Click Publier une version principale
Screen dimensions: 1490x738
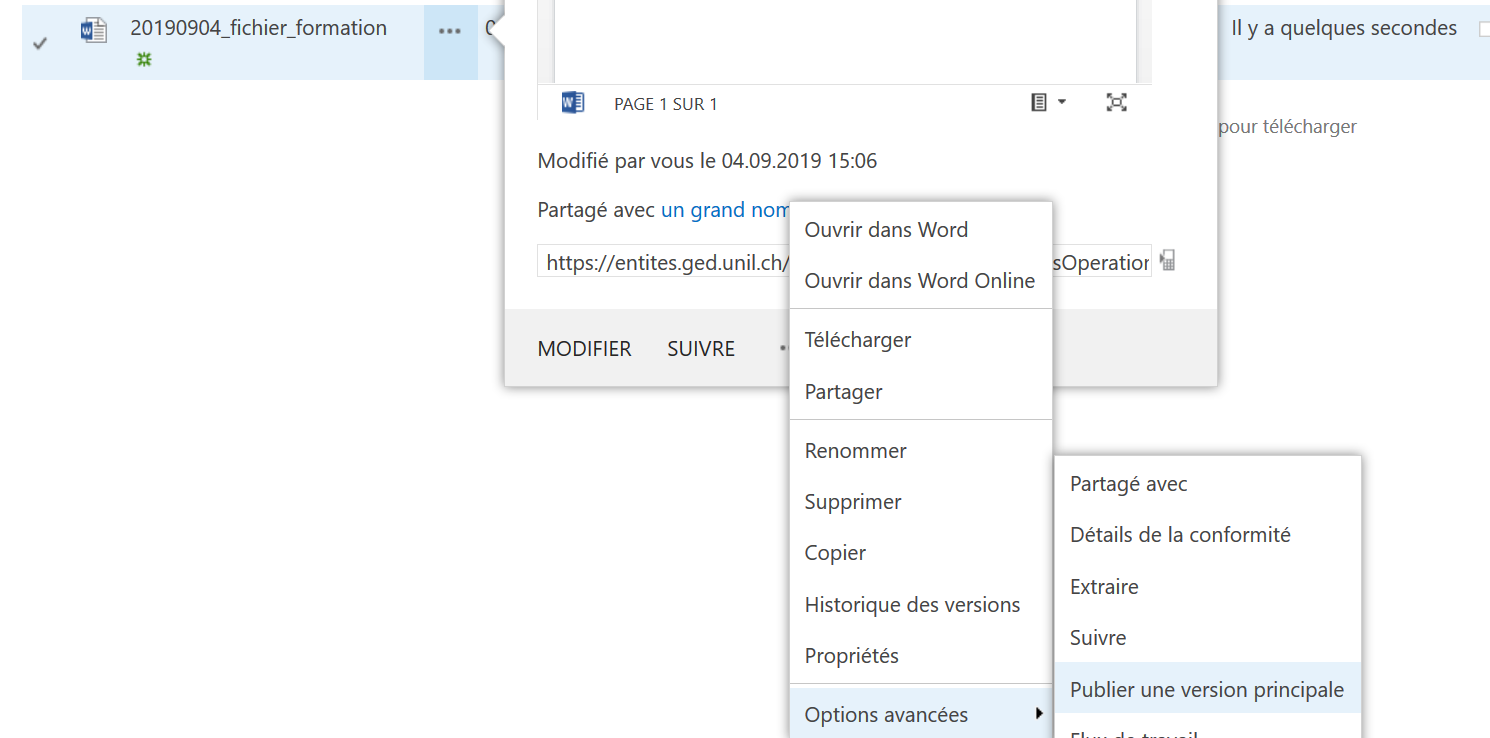tap(1206, 690)
